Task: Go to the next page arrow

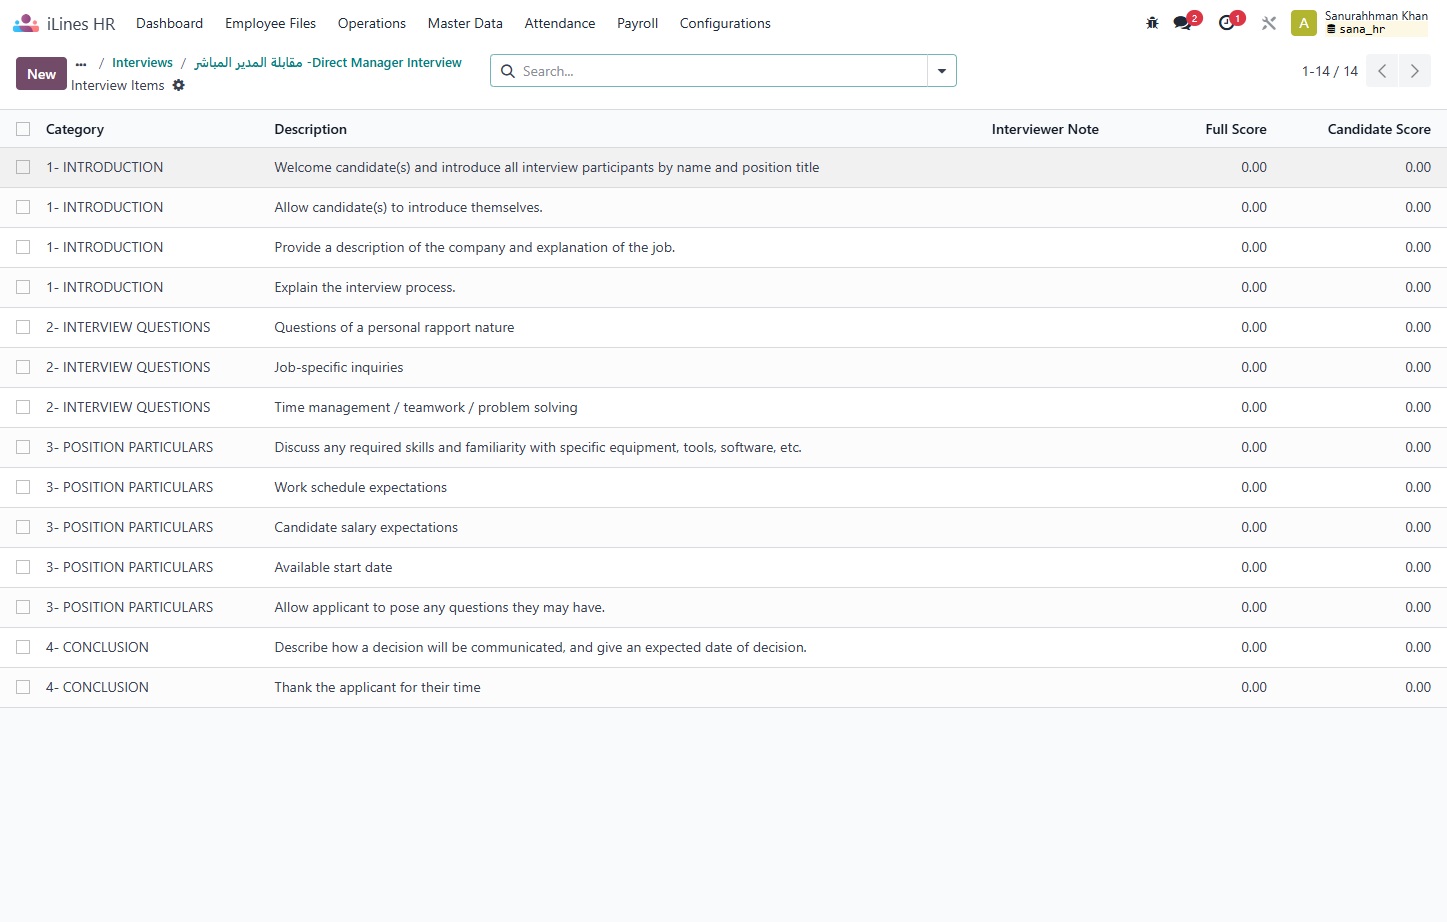Action: coord(1415,71)
